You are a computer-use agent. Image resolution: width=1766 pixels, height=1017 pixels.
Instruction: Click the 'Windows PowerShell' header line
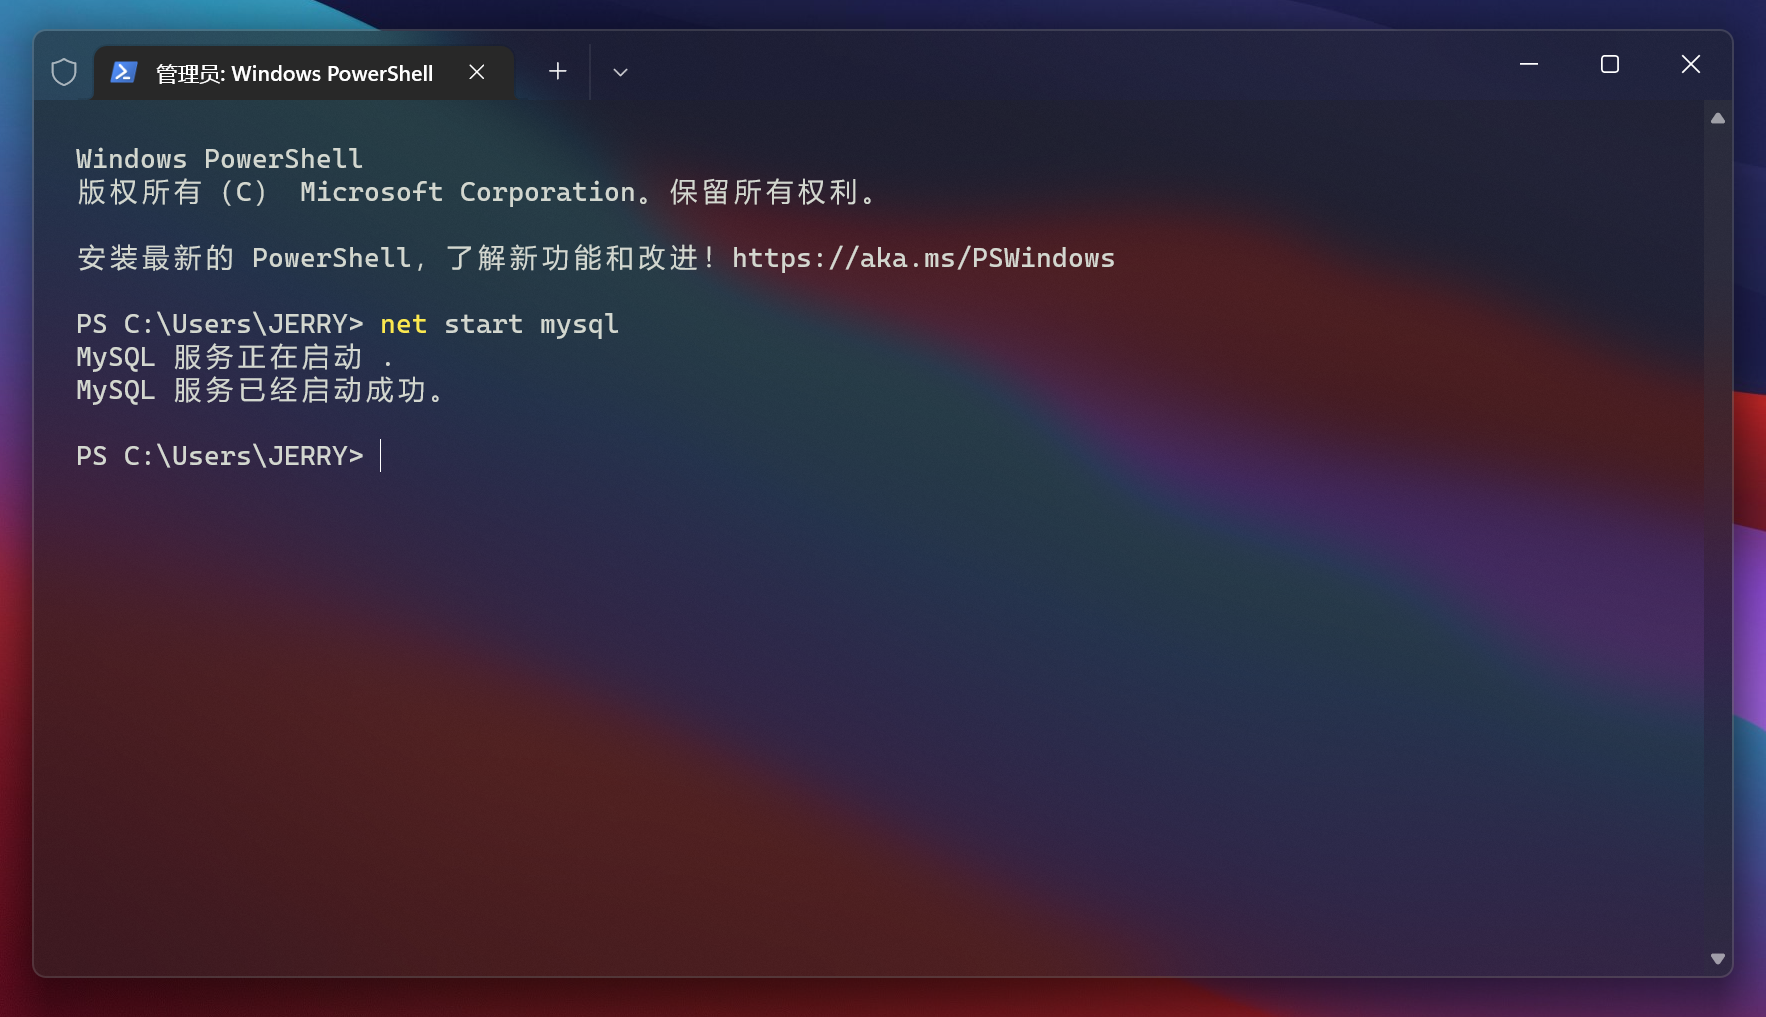pos(219,159)
